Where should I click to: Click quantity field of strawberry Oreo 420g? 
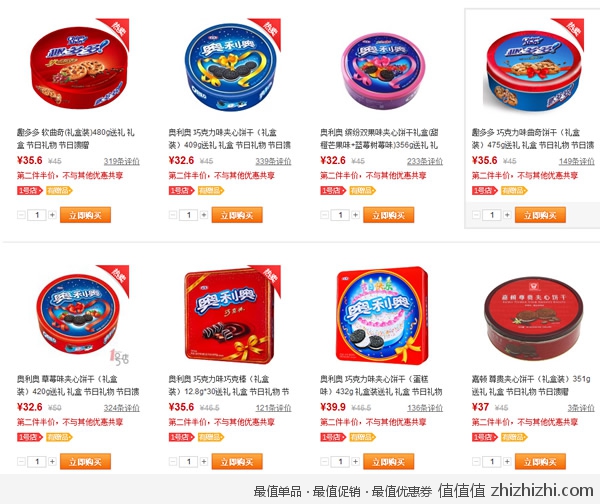click(37, 462)
